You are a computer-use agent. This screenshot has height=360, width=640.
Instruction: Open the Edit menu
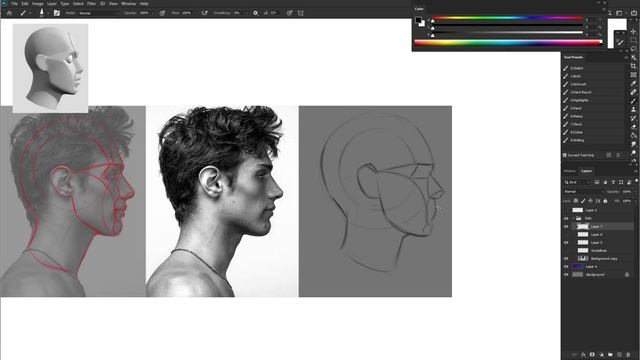click(25, 4)
